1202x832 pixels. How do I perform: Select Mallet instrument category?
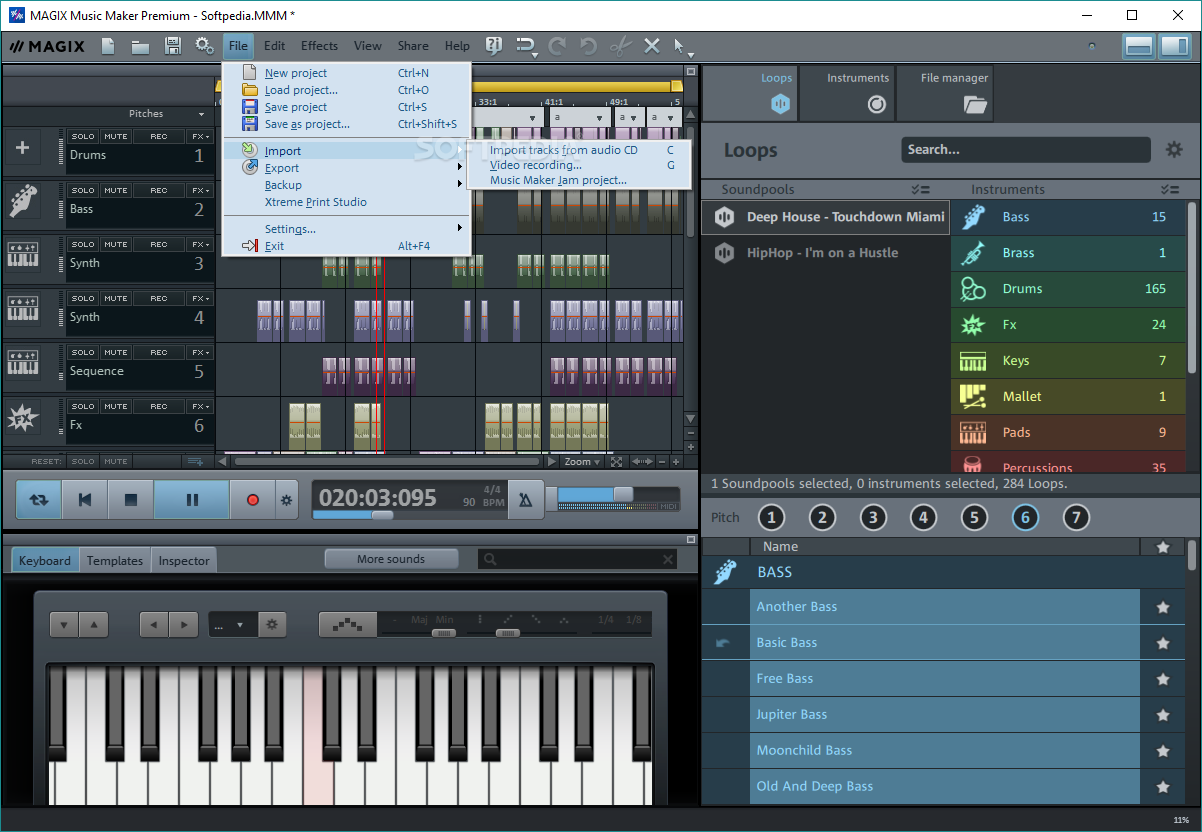1068,397
